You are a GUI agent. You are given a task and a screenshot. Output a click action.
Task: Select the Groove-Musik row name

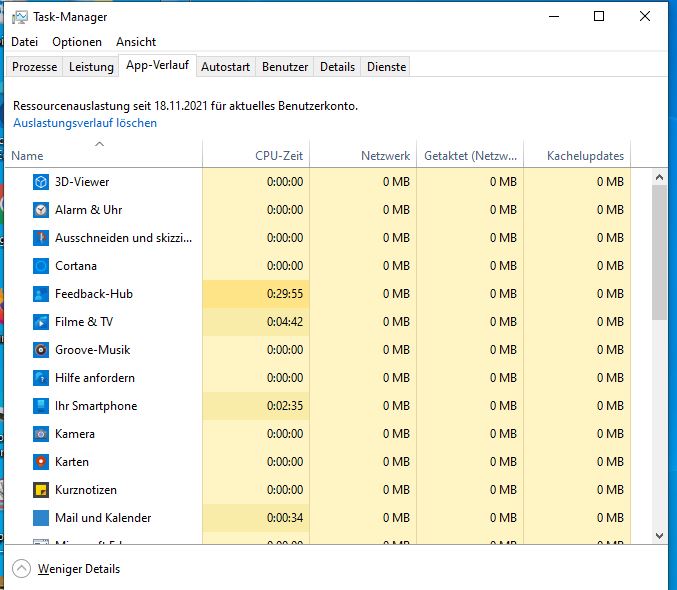[x=92, y=350]
